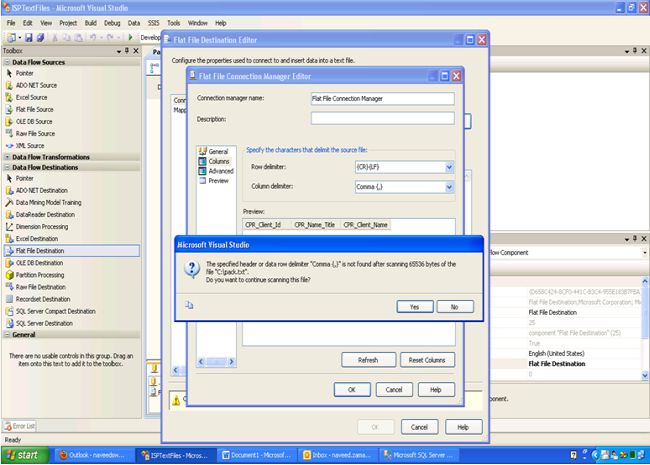Switch to Microsoft SQL Server taskbar item

tap(420, 455)
